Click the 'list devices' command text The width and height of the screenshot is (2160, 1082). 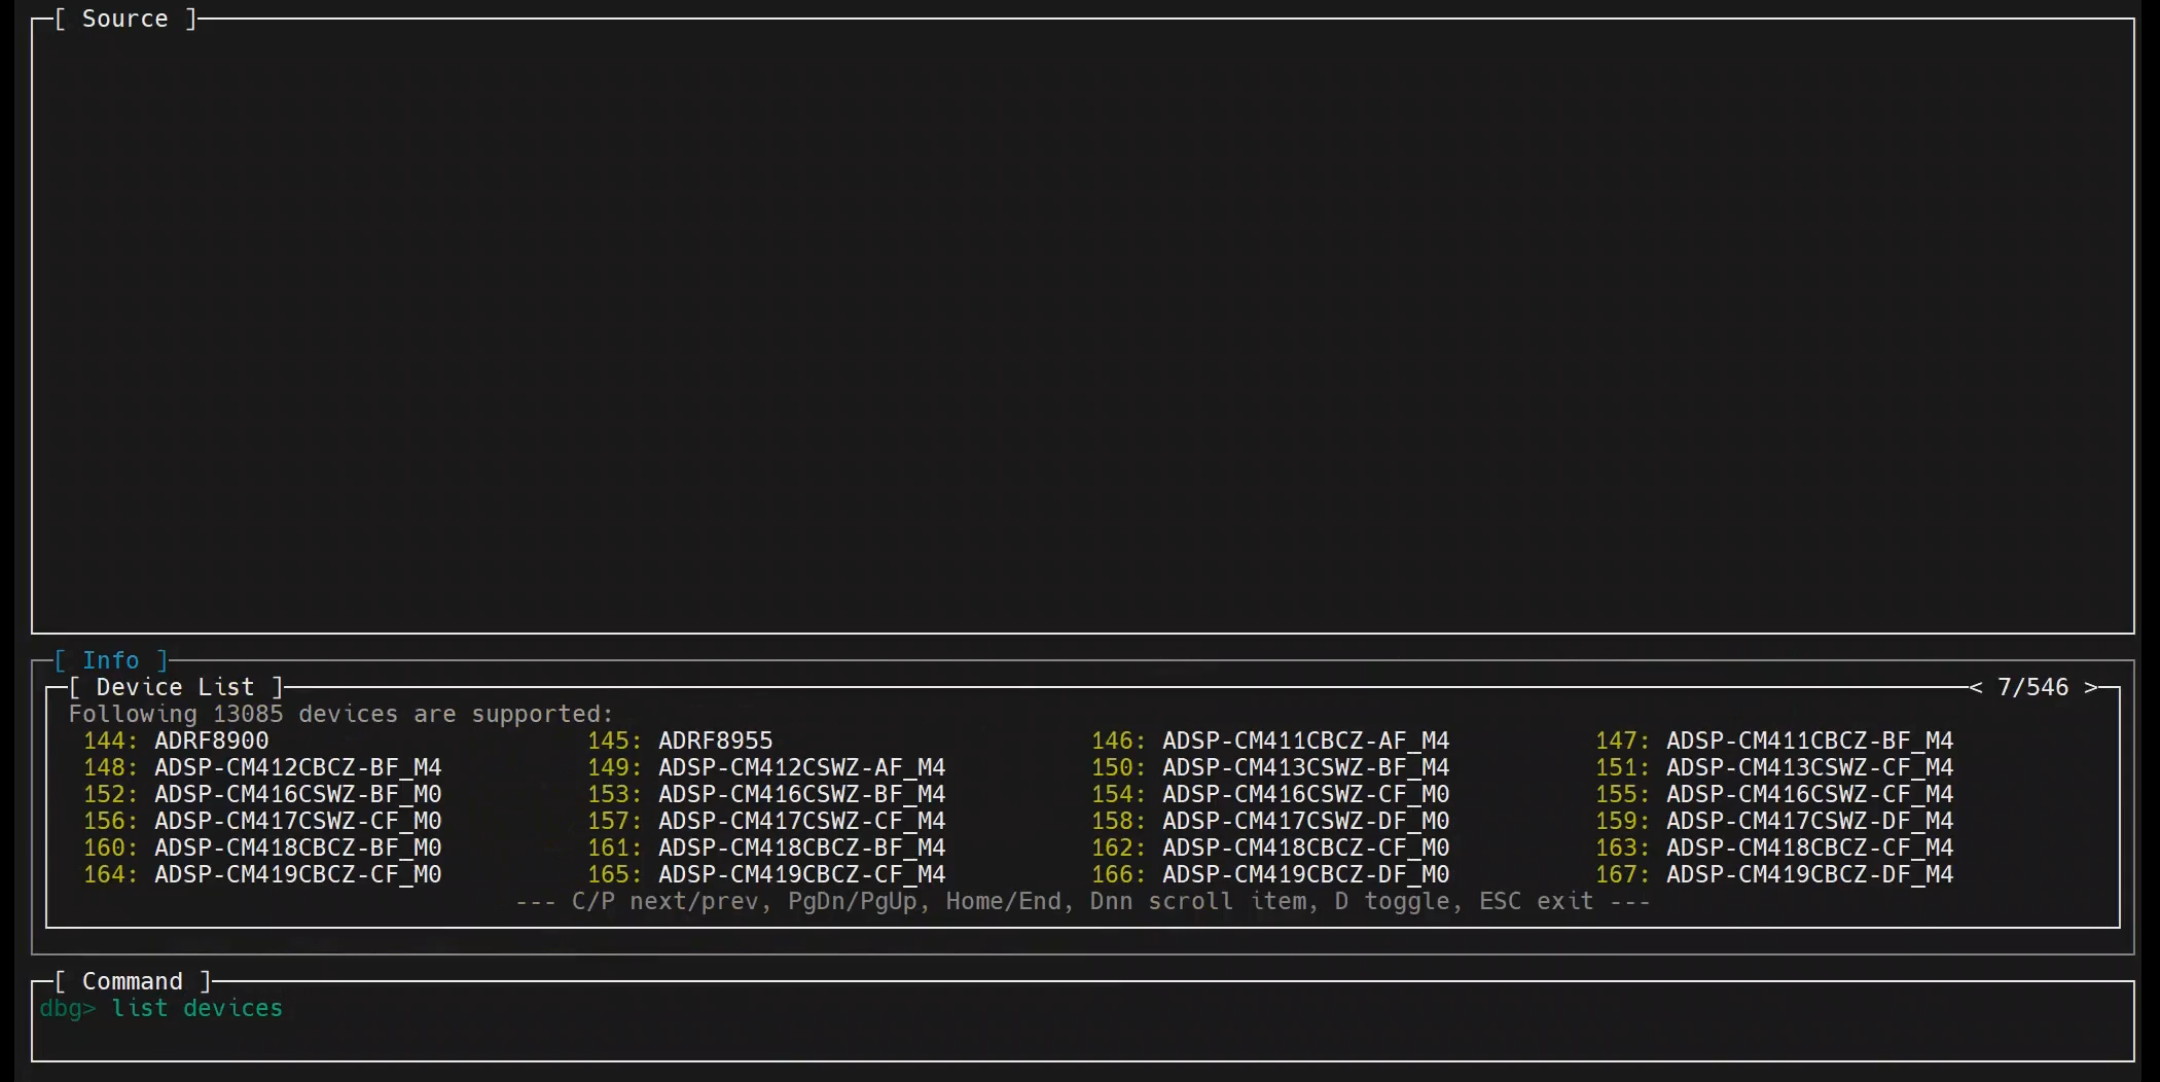[197, 1008]
